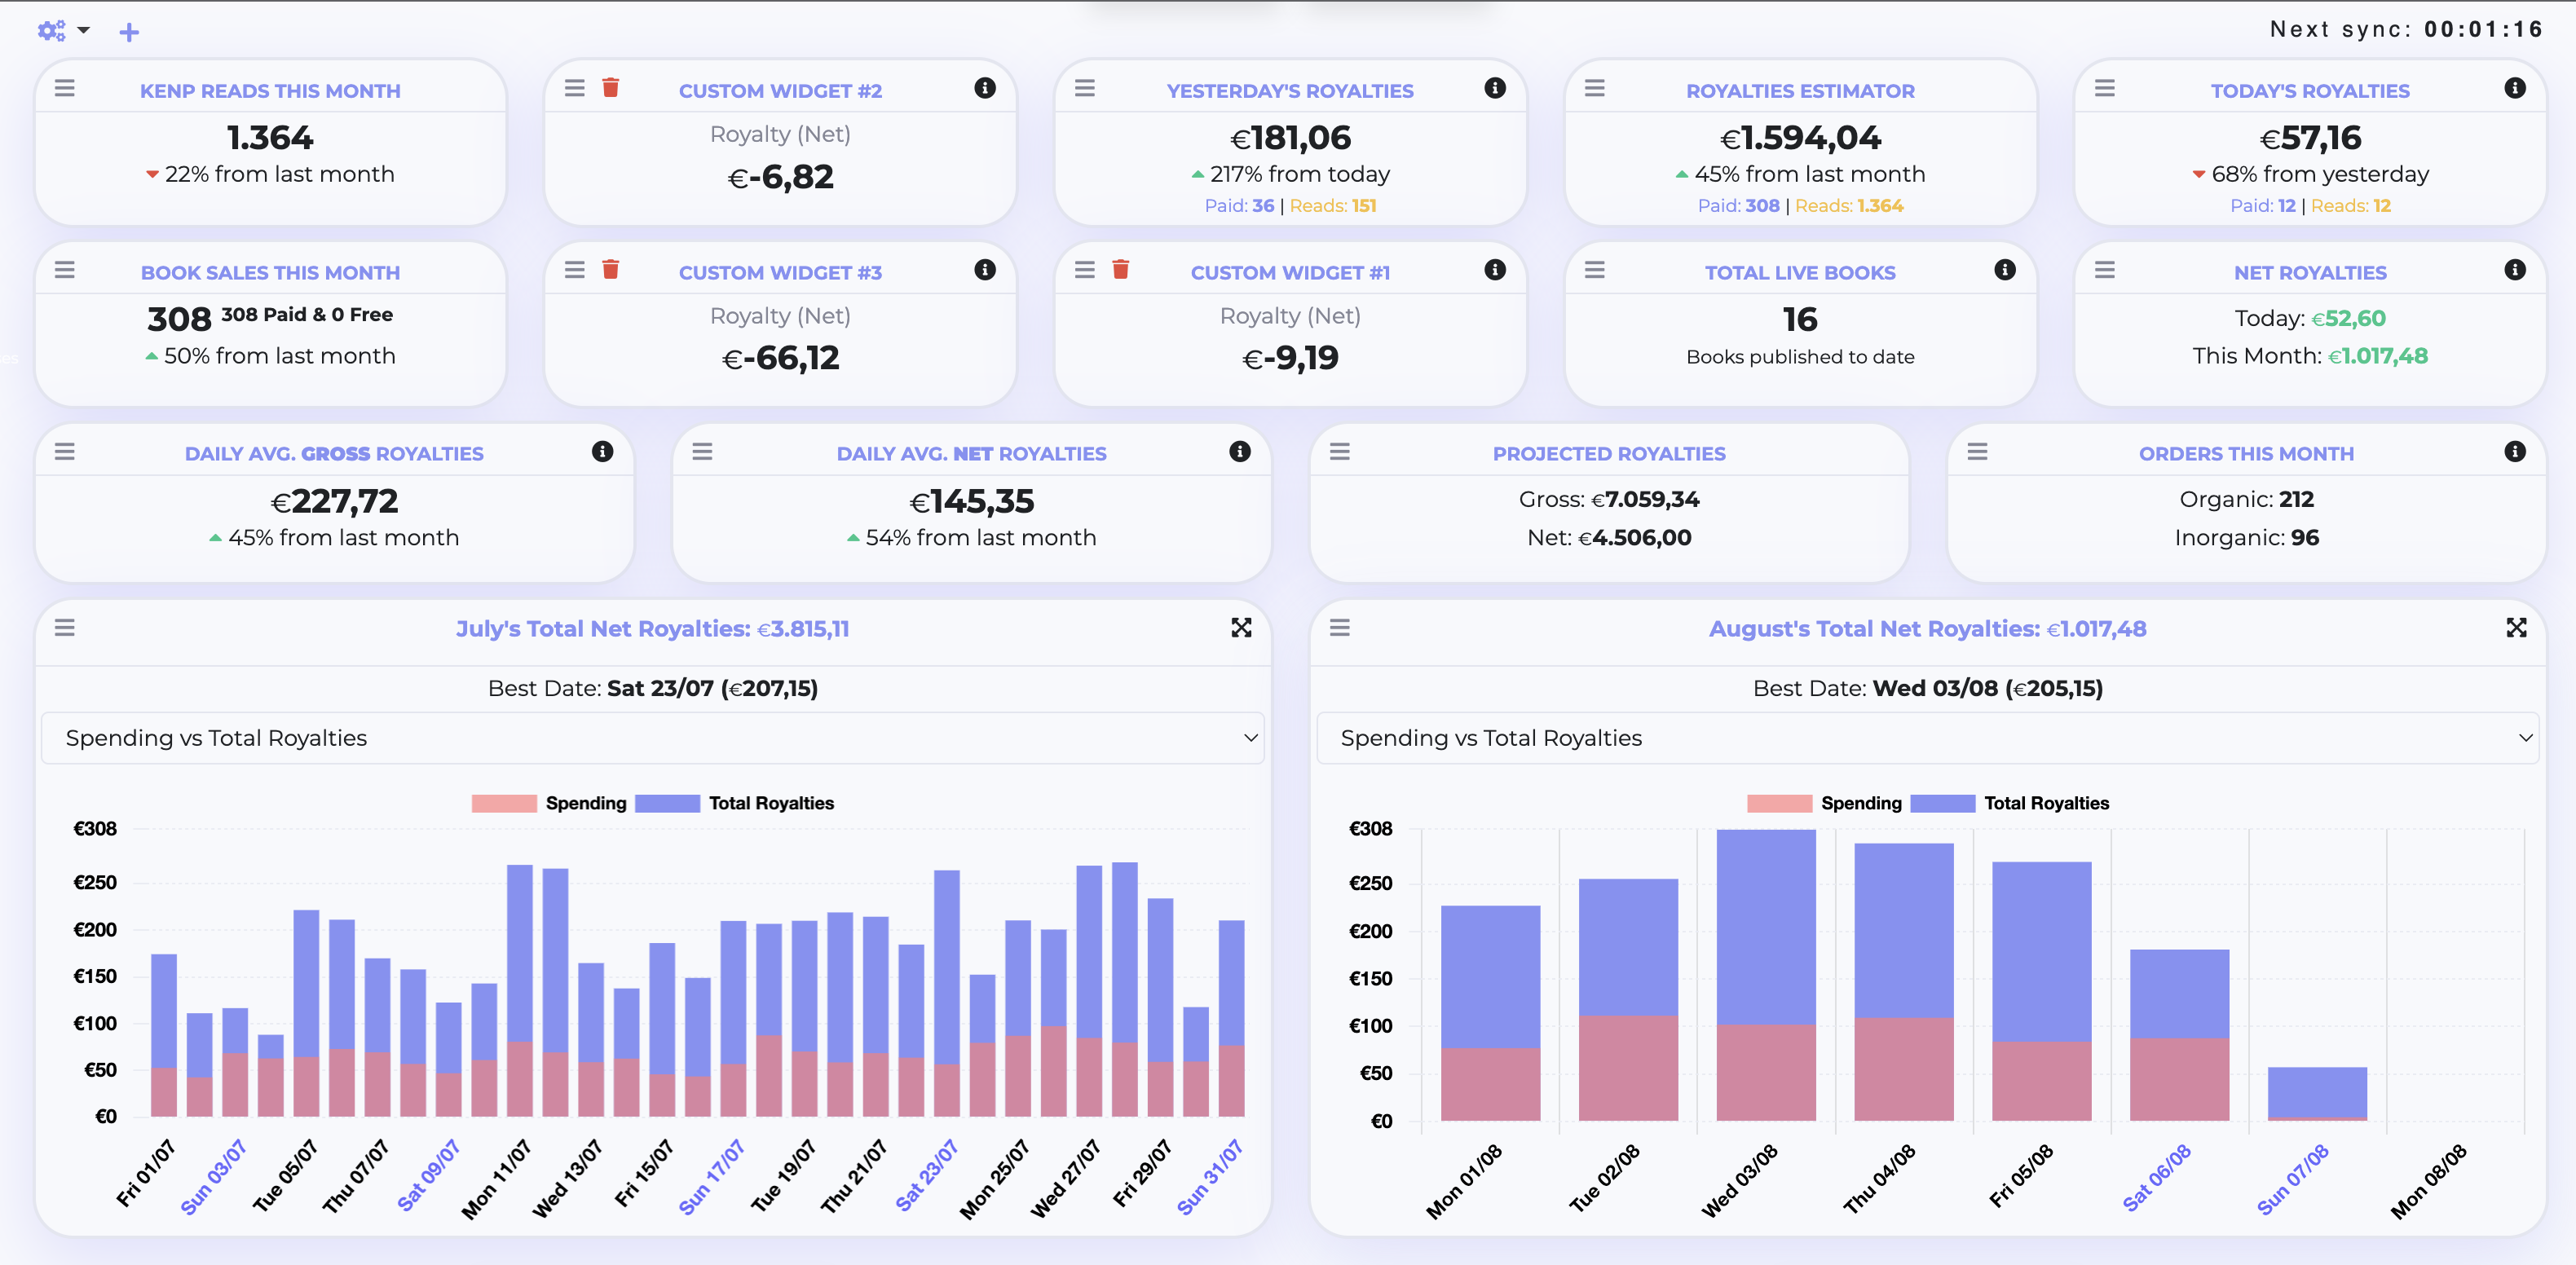Show info for Custom Widget #3
The height and width of the screenshot is (1265, 2576).
(985, 270)
